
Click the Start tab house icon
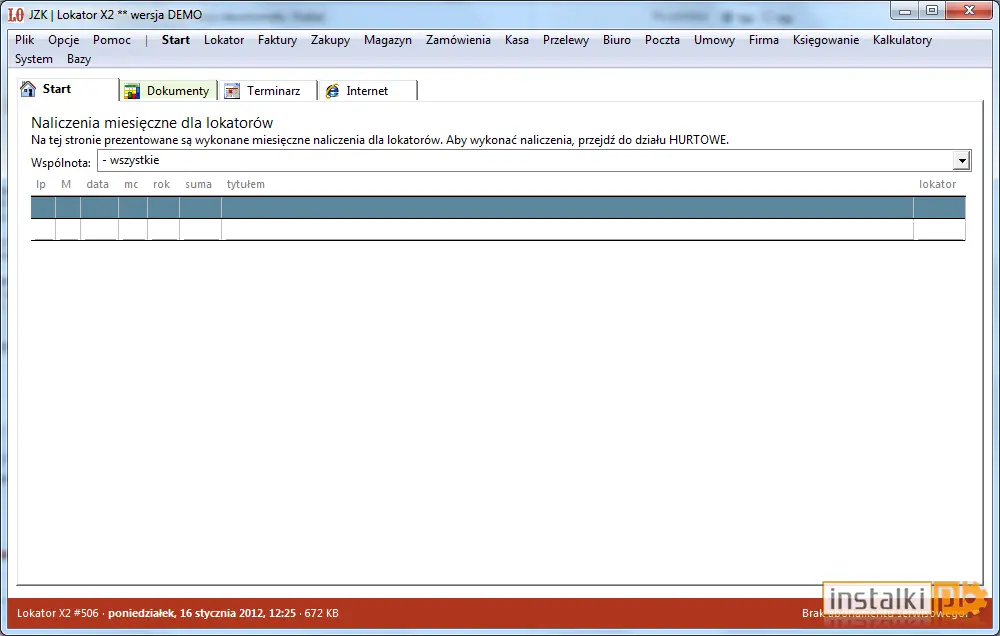coord(28,89)
